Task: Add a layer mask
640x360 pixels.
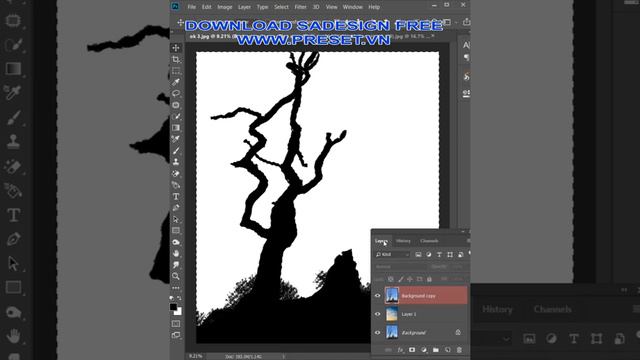Action: click(412, 350)
